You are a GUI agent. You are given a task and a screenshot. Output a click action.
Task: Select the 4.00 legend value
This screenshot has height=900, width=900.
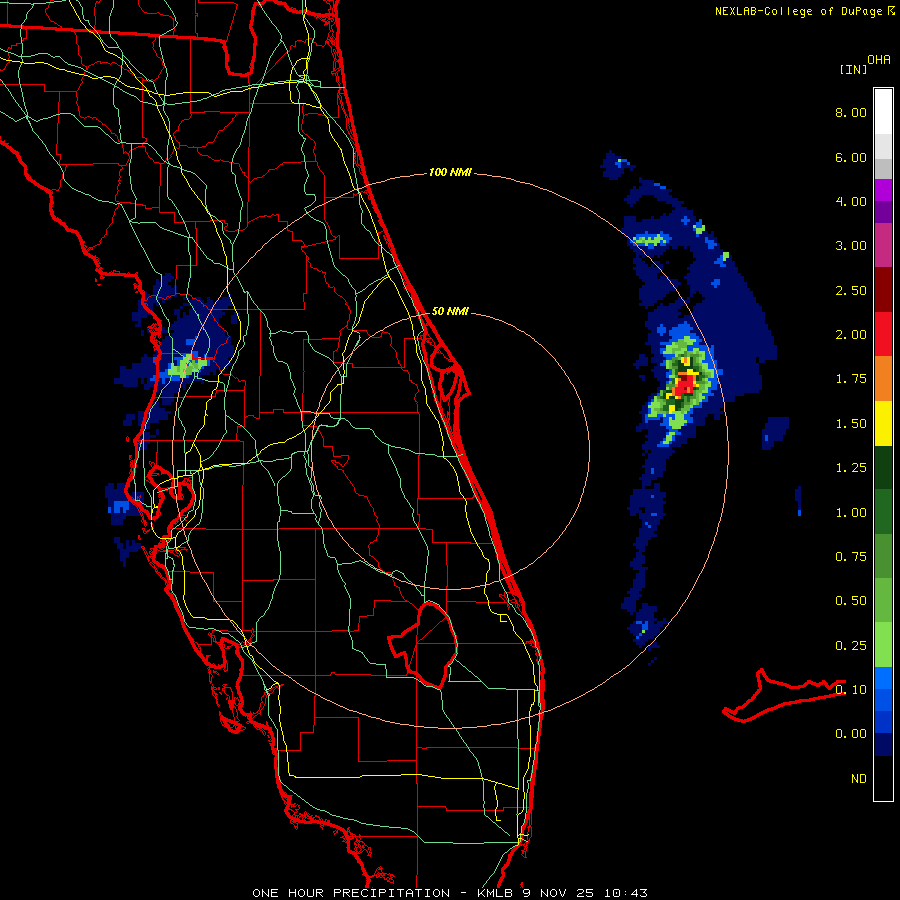point(851,201)
